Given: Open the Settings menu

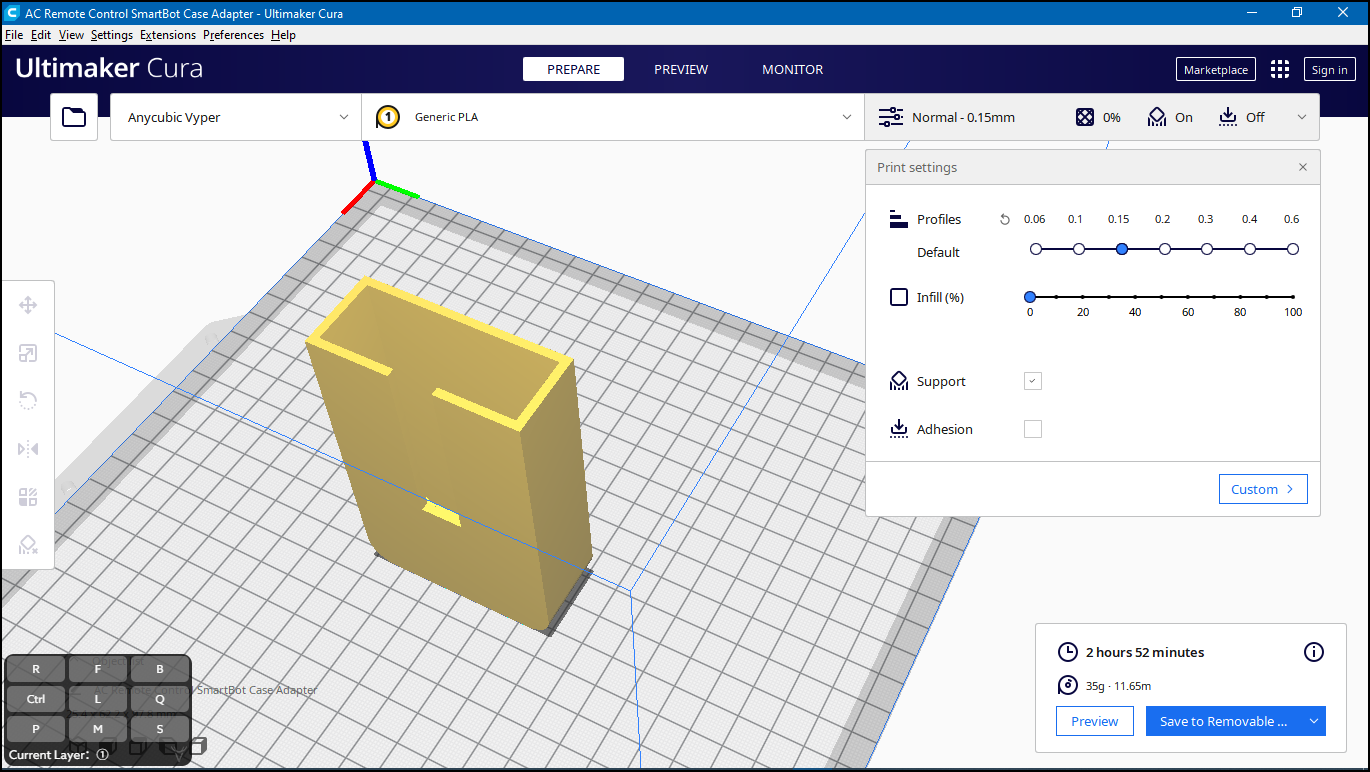Looking at the screenshot, I should click(x=112, y=35).
